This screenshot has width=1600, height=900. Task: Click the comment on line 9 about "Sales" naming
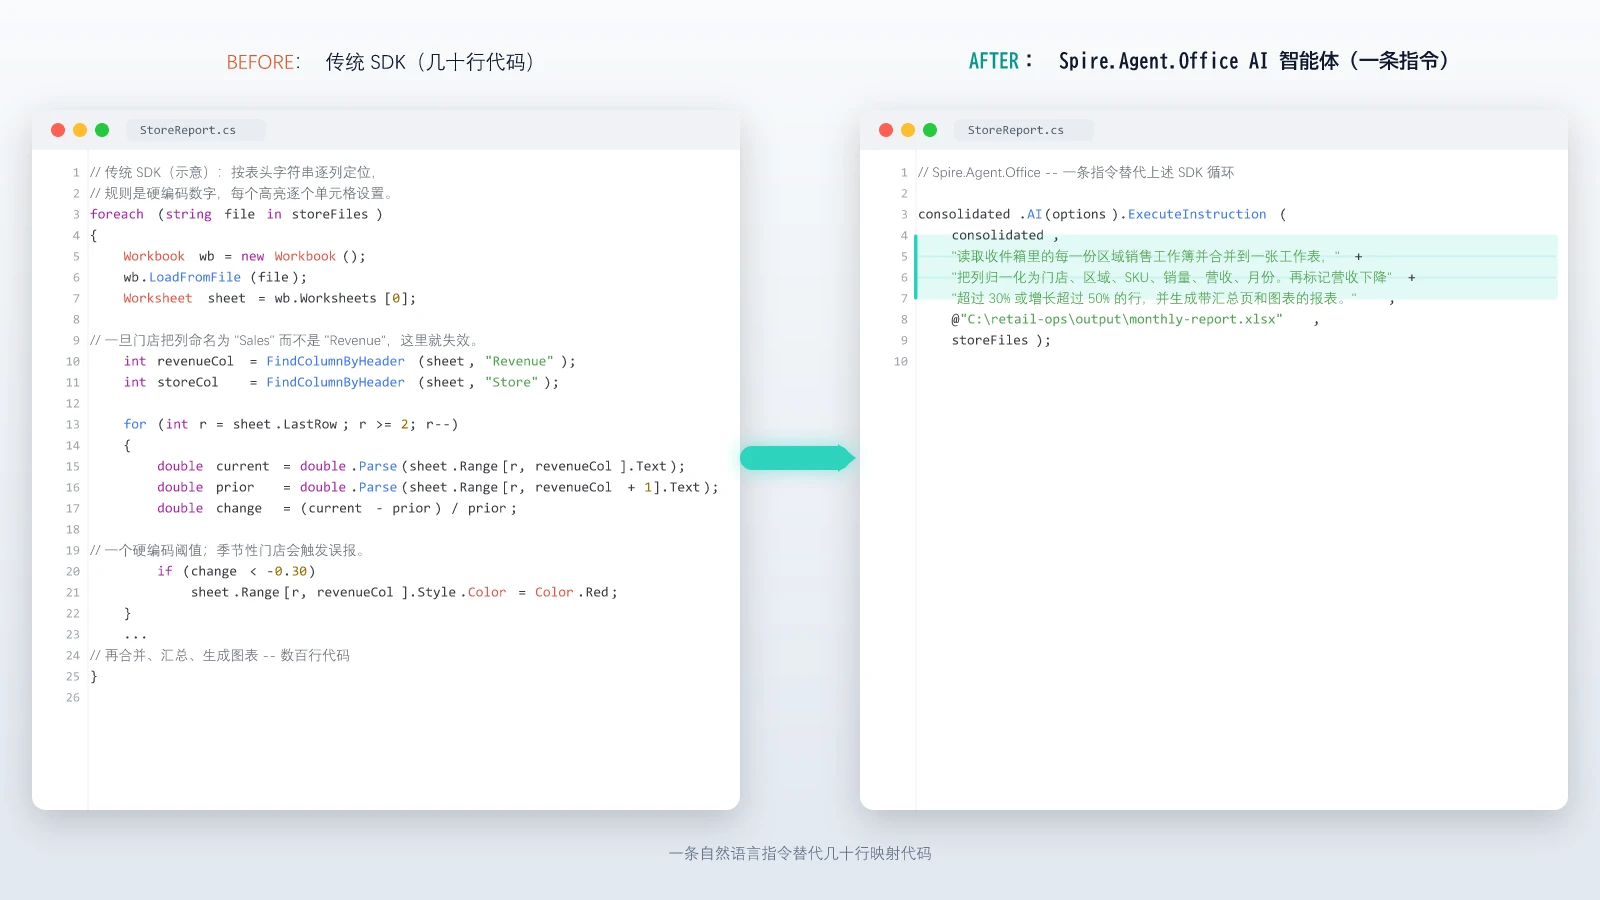284,340
